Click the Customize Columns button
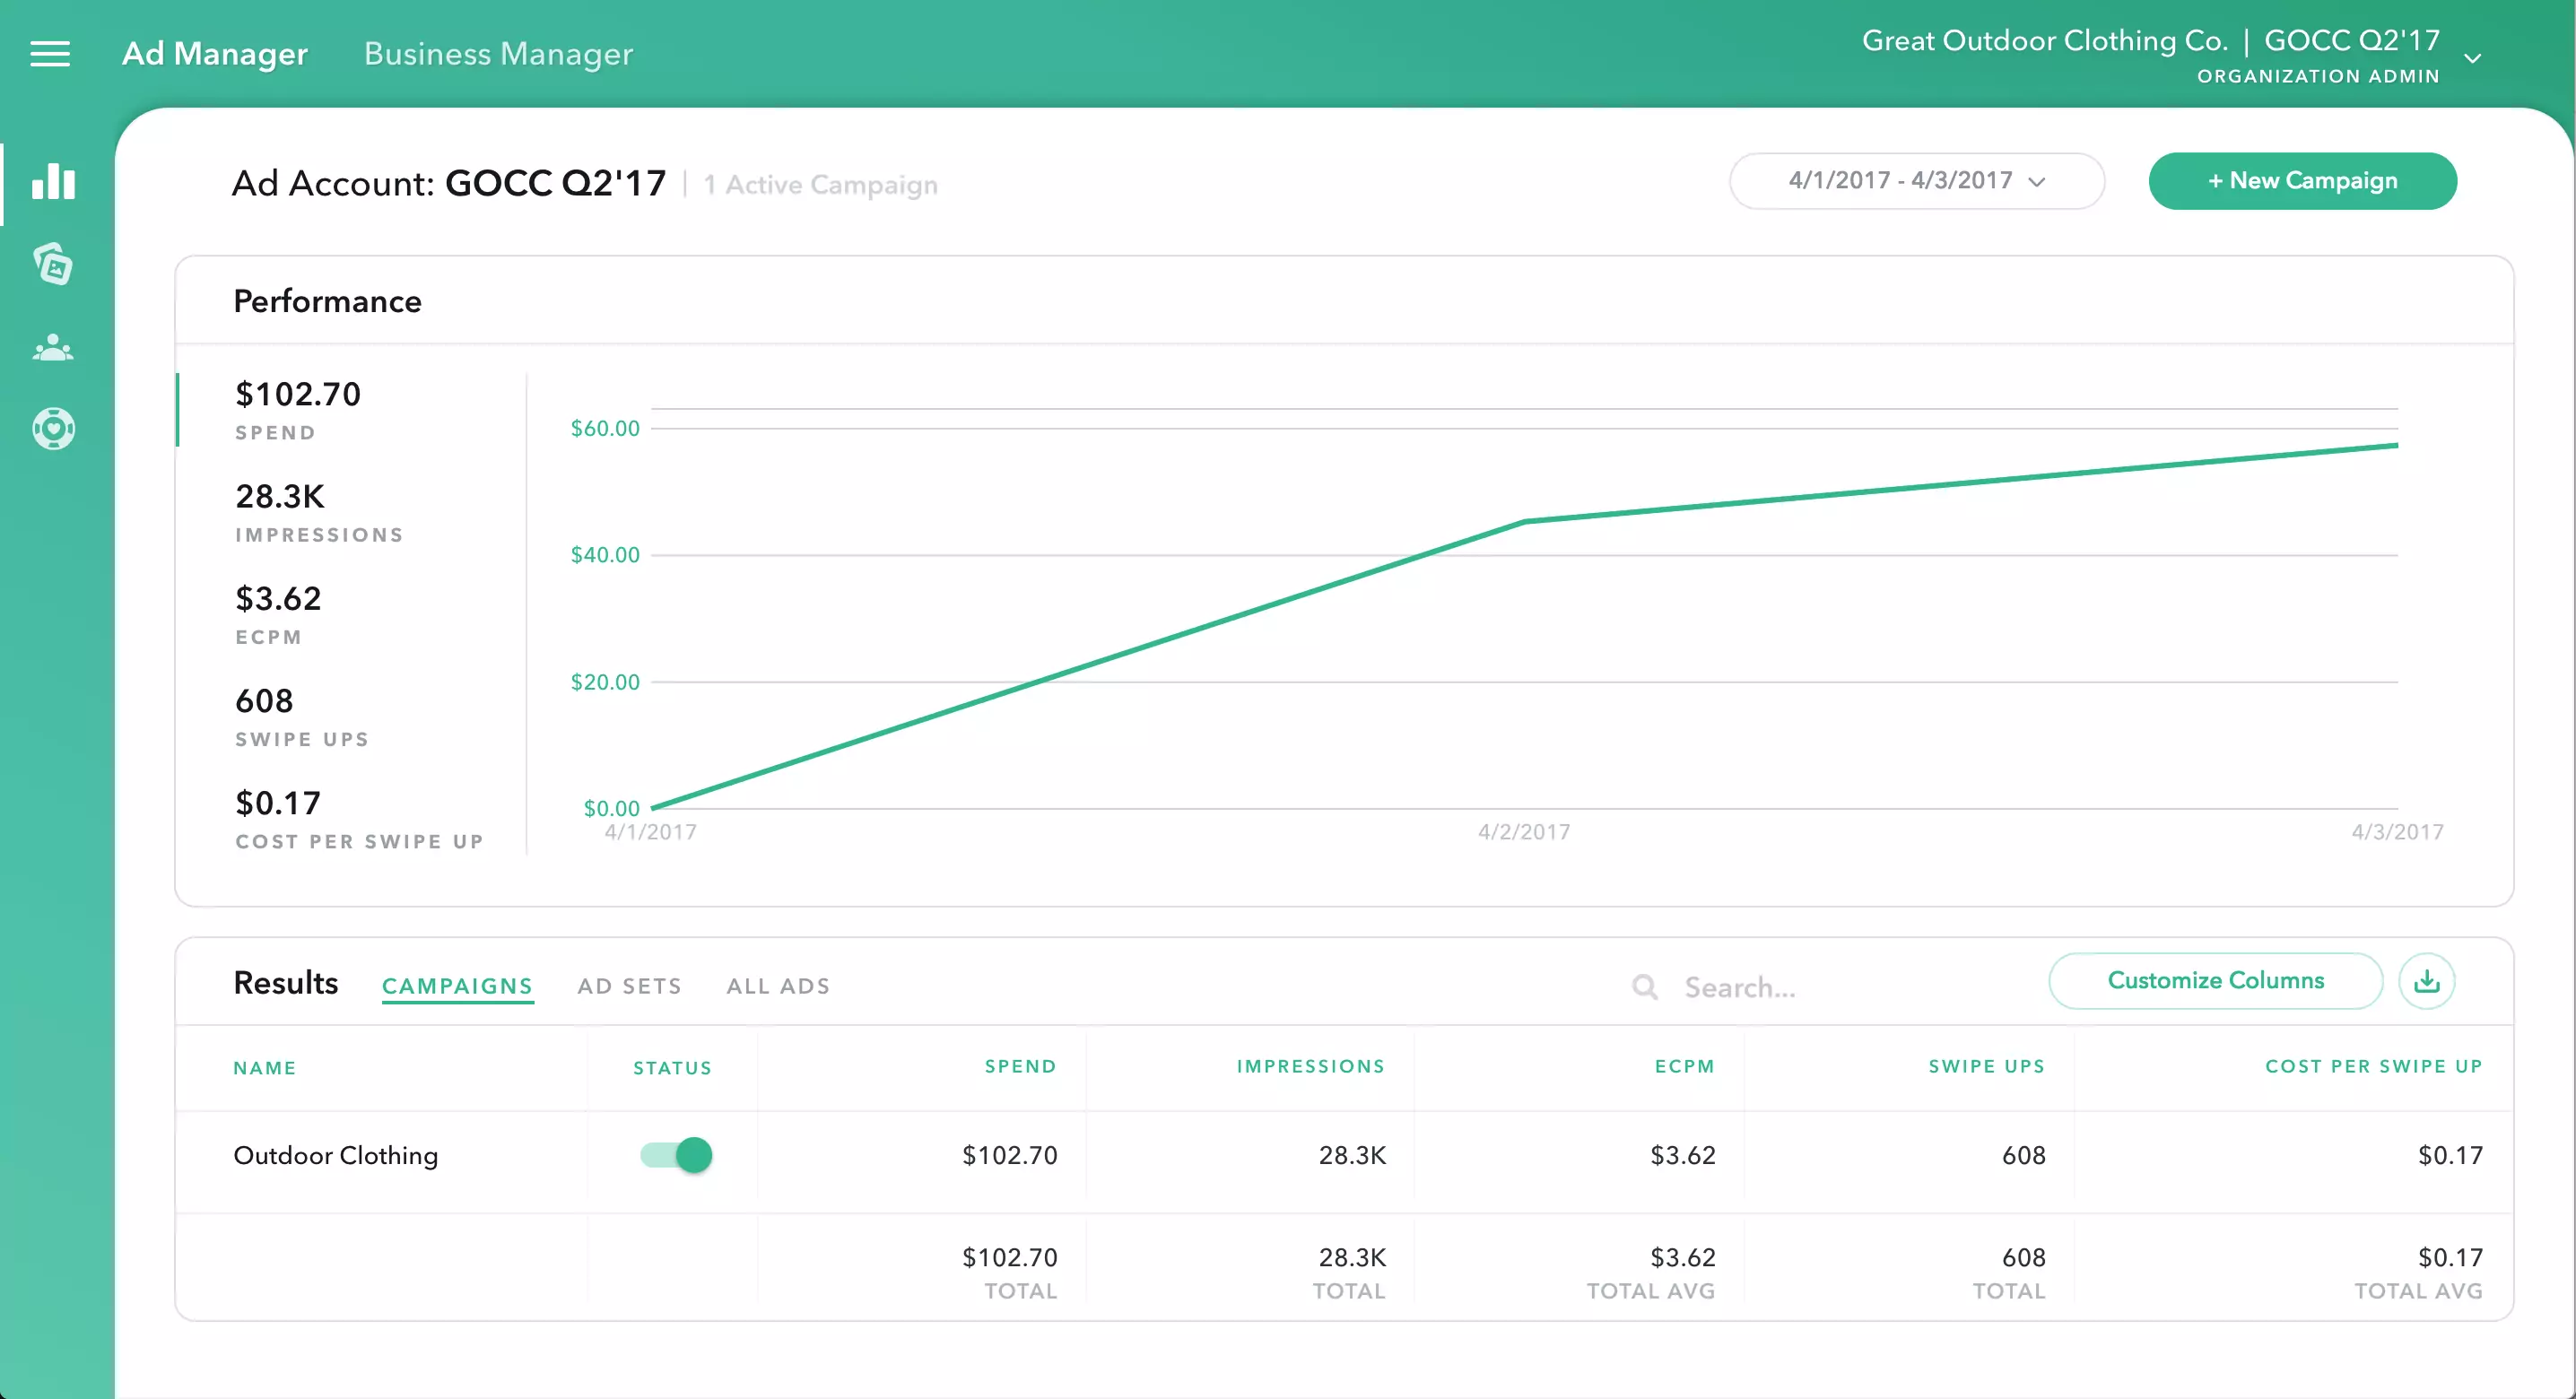Image resolution: width=2576 pixels, height=1399 pixels. click(x=2215, y=981)
